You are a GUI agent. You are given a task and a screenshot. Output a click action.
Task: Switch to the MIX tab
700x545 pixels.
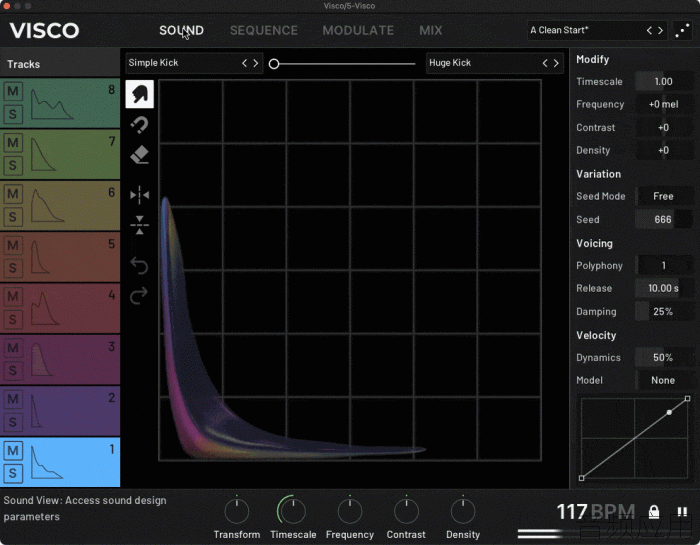[430, 30]
